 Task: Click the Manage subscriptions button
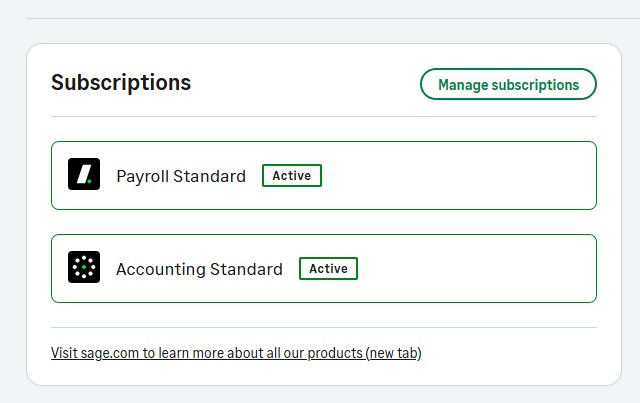508,84
